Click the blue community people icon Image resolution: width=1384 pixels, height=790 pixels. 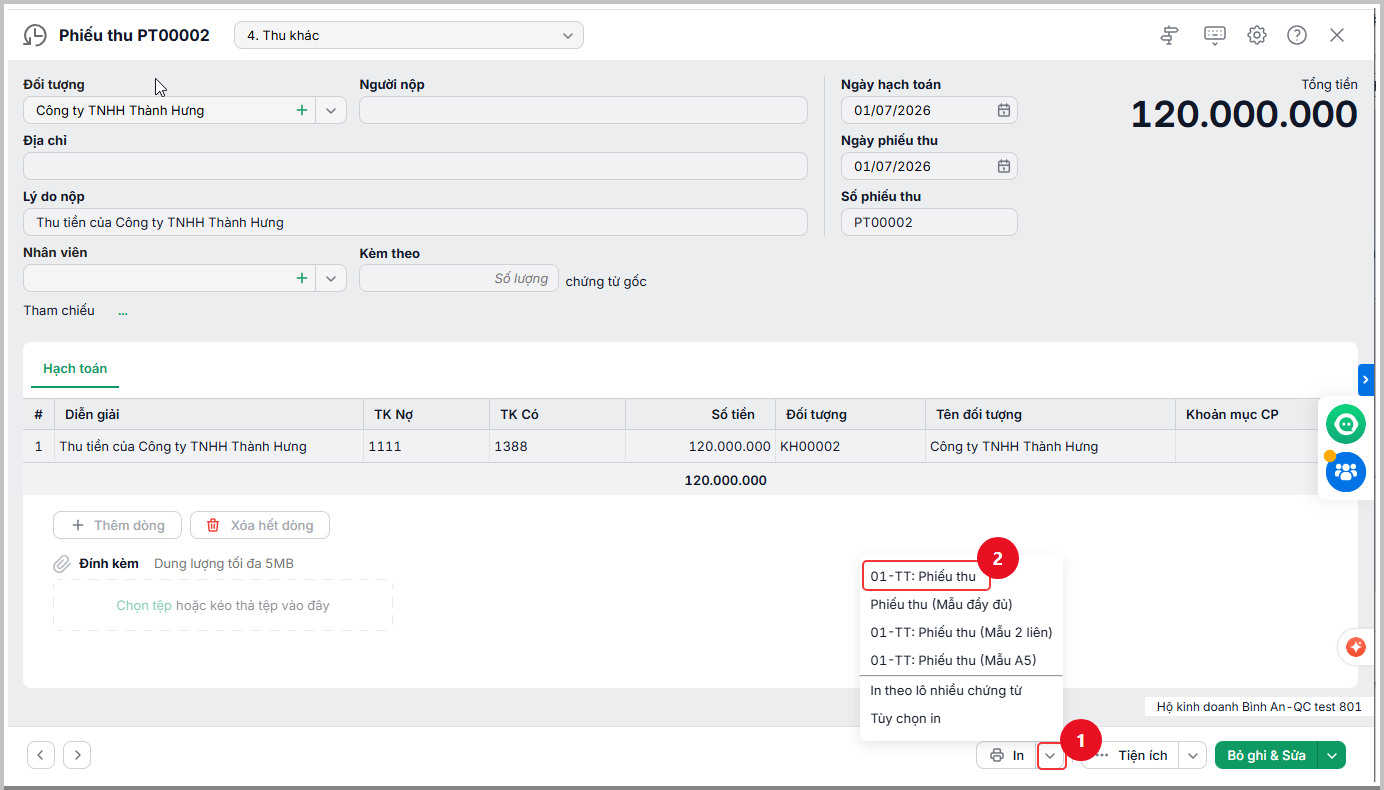(1346, 471)
